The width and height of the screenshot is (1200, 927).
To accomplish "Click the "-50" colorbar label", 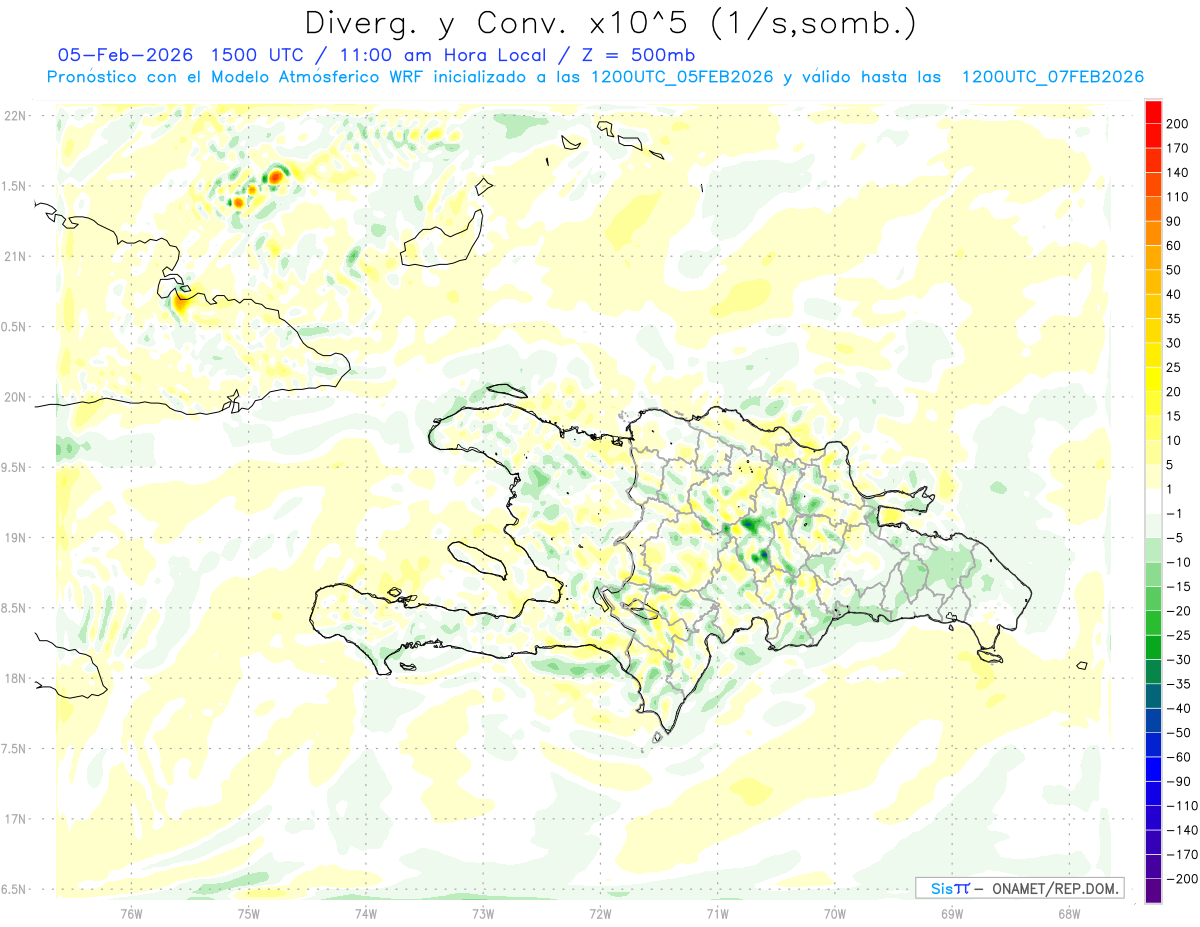I will 1178,733.
